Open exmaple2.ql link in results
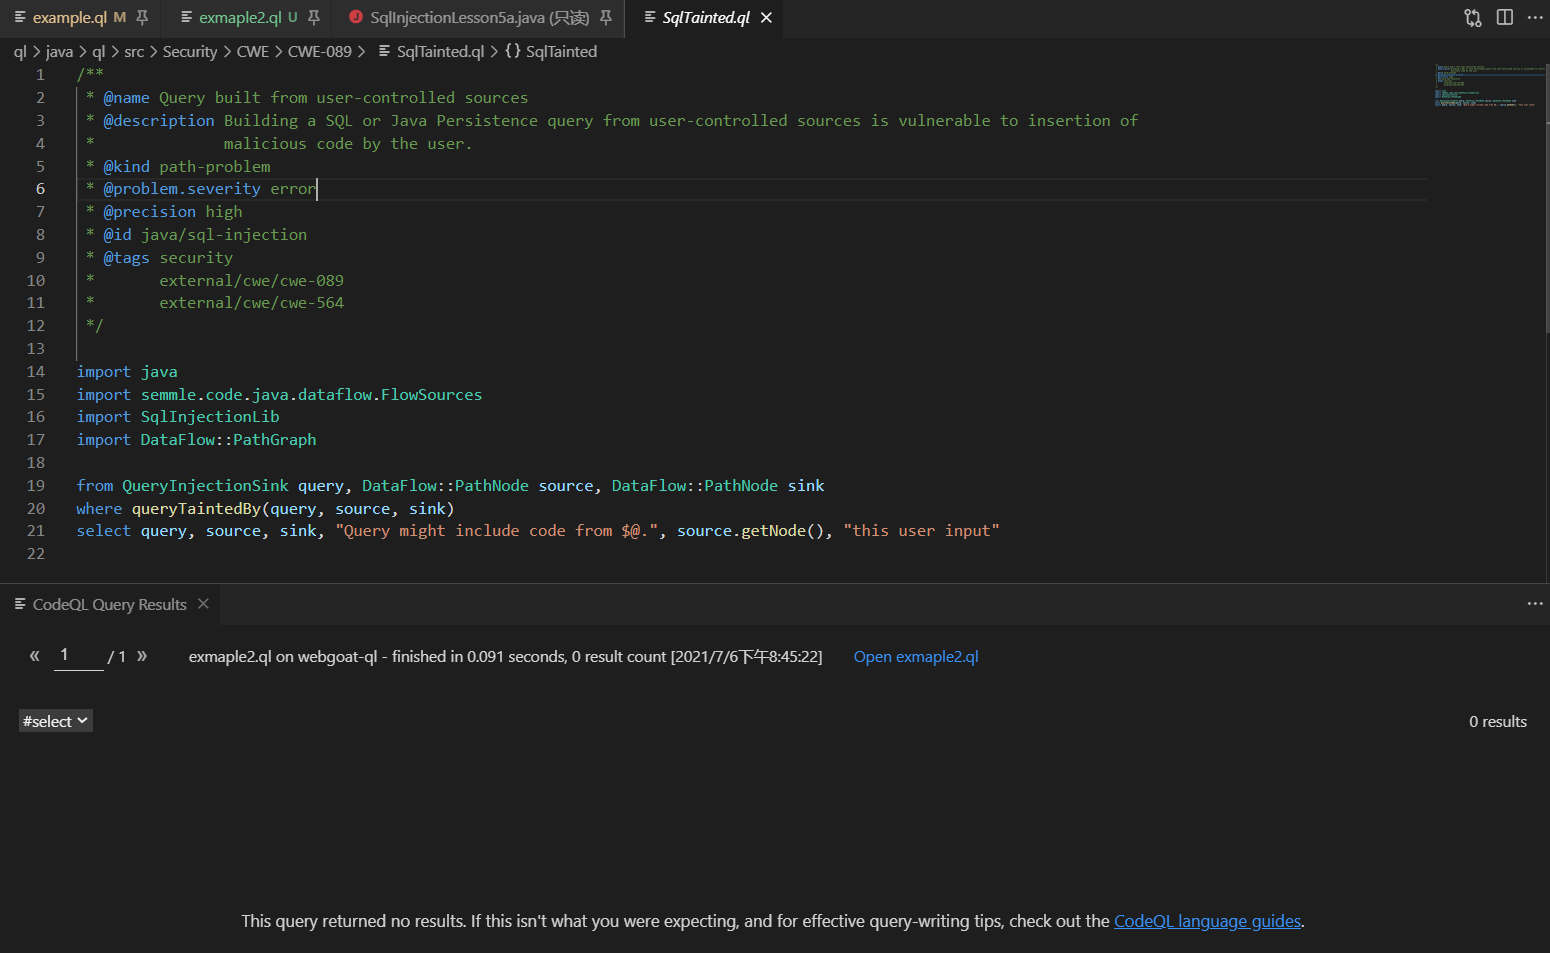 [x=916, y=657]
